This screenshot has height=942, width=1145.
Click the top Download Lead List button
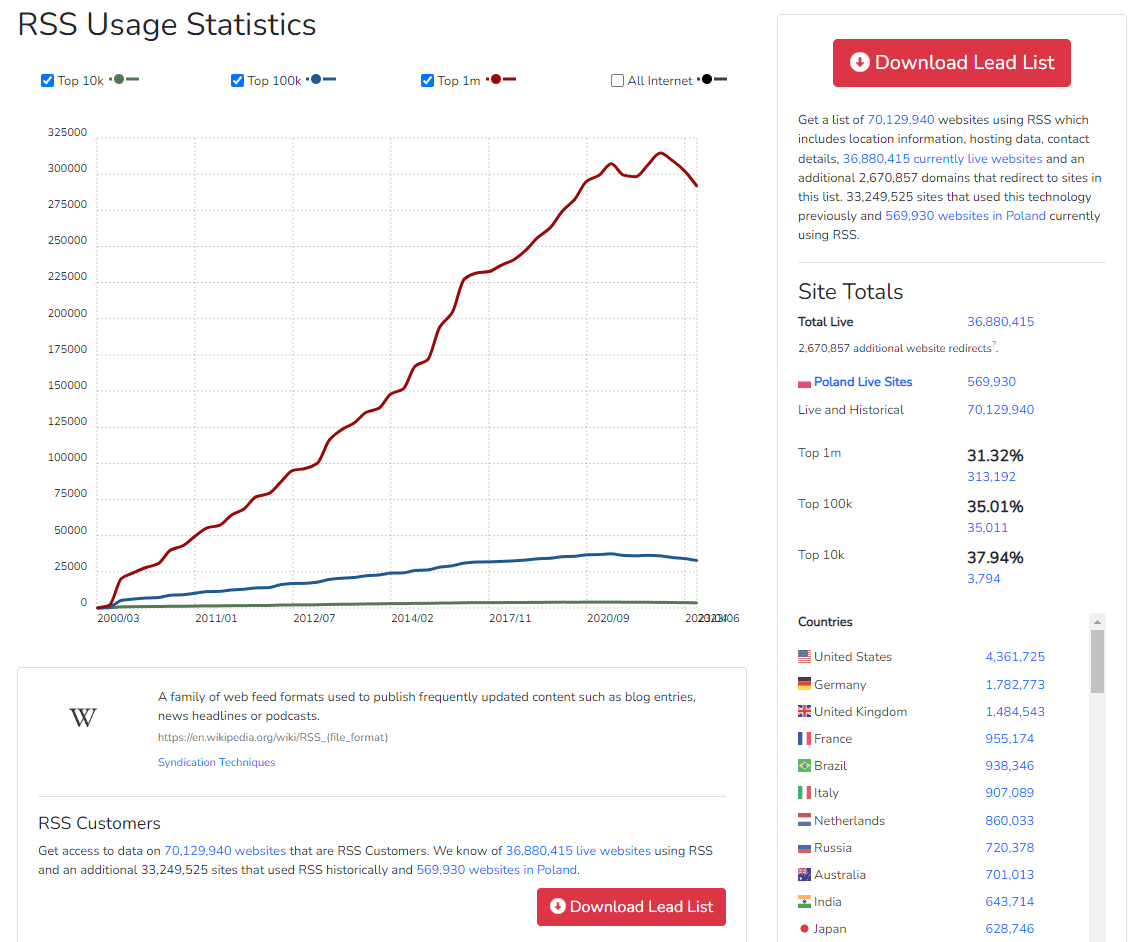coord(951,63)
